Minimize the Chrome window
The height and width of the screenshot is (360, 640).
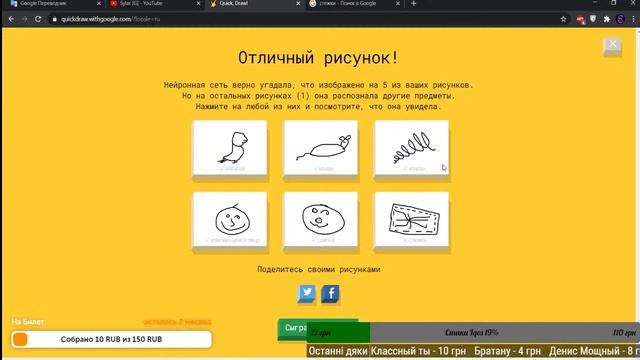point(595,3)
